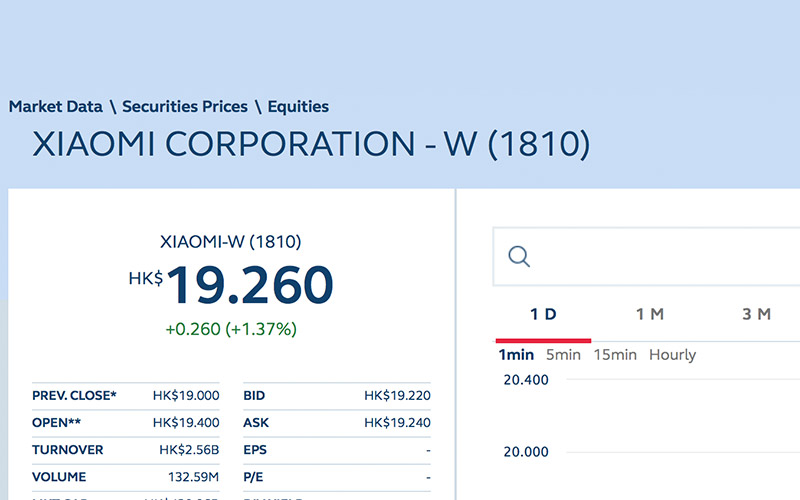Go to Securities Prices breadcrumb
The height and width of the screenshot is (500, 800).
pyautogui.click(x=185, y=107)
